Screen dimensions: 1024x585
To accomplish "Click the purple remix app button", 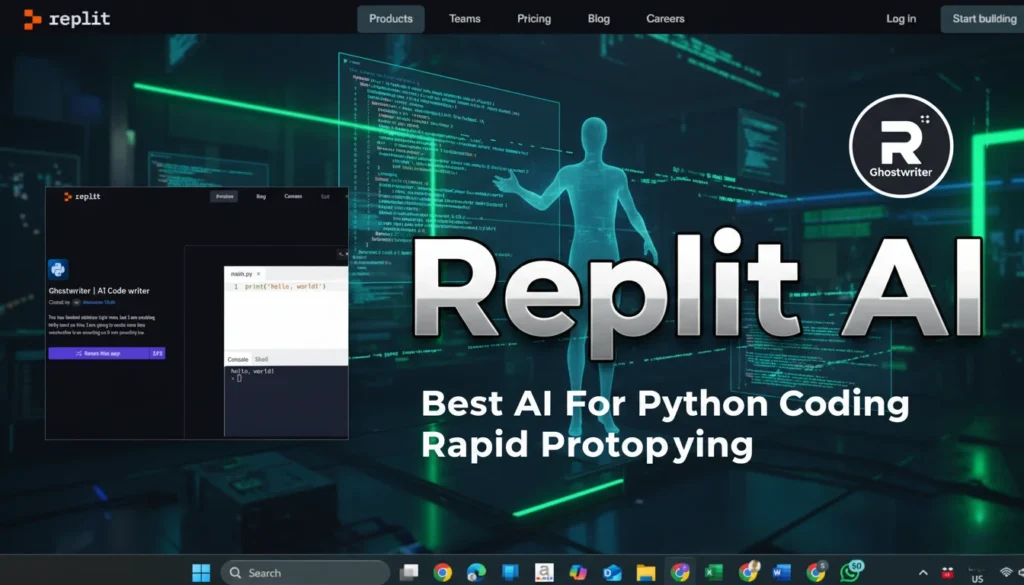I will point(98,353).
